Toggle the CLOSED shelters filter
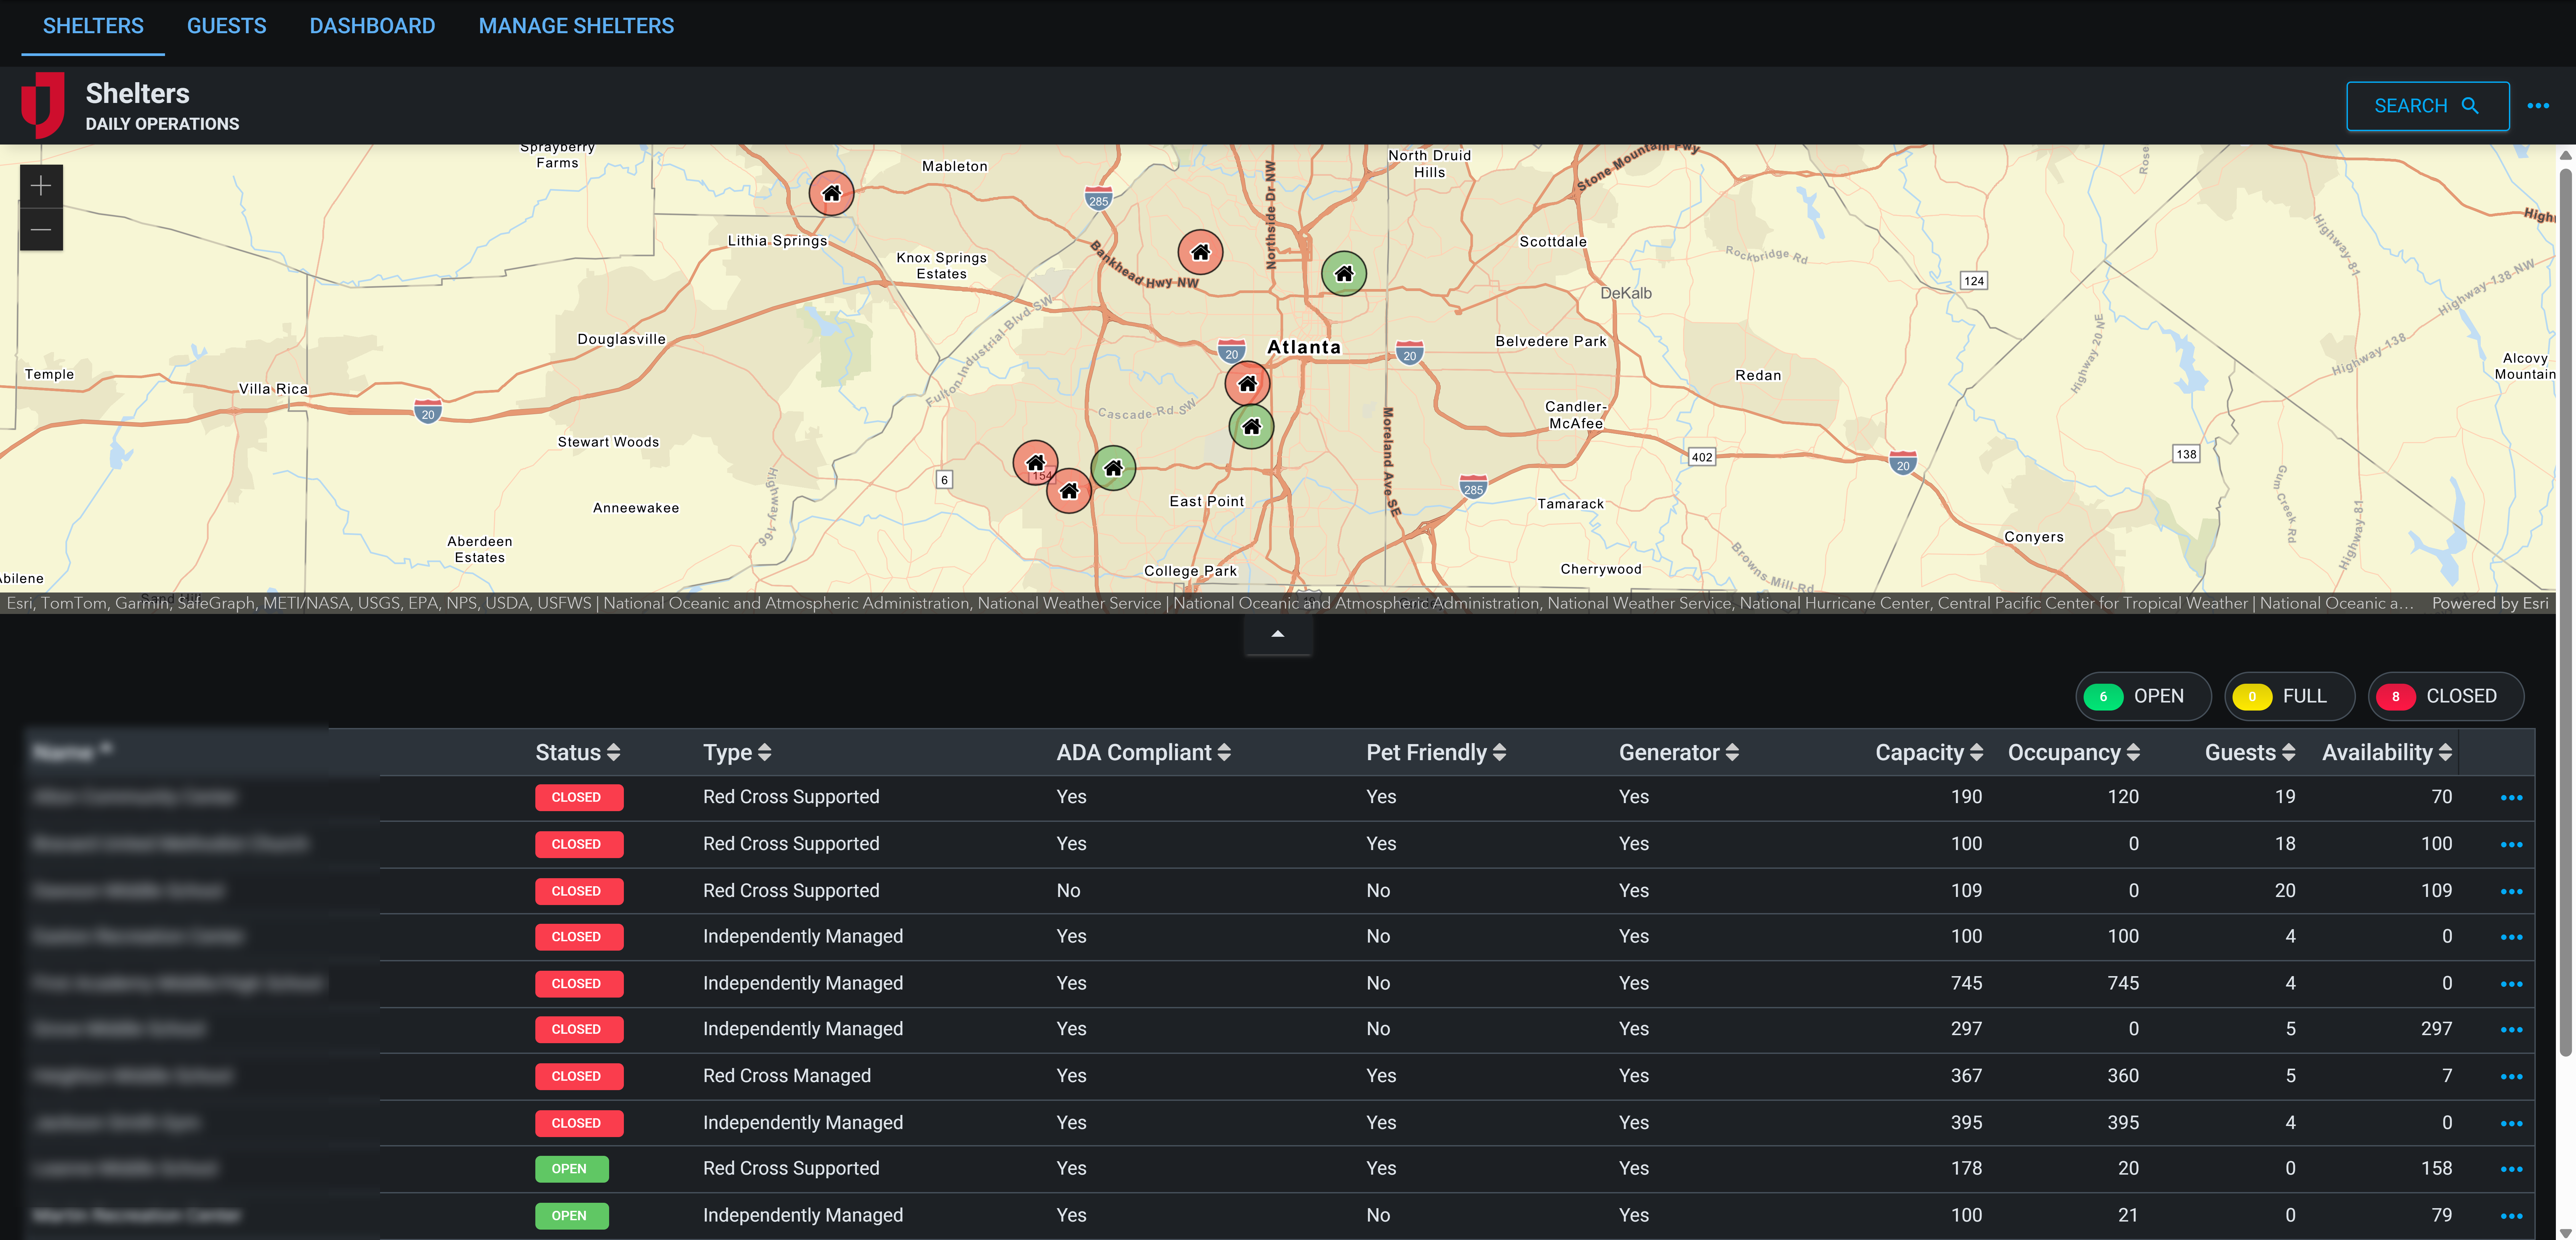This screenshot has height=1240, width=2576. tap(2446, 696)
